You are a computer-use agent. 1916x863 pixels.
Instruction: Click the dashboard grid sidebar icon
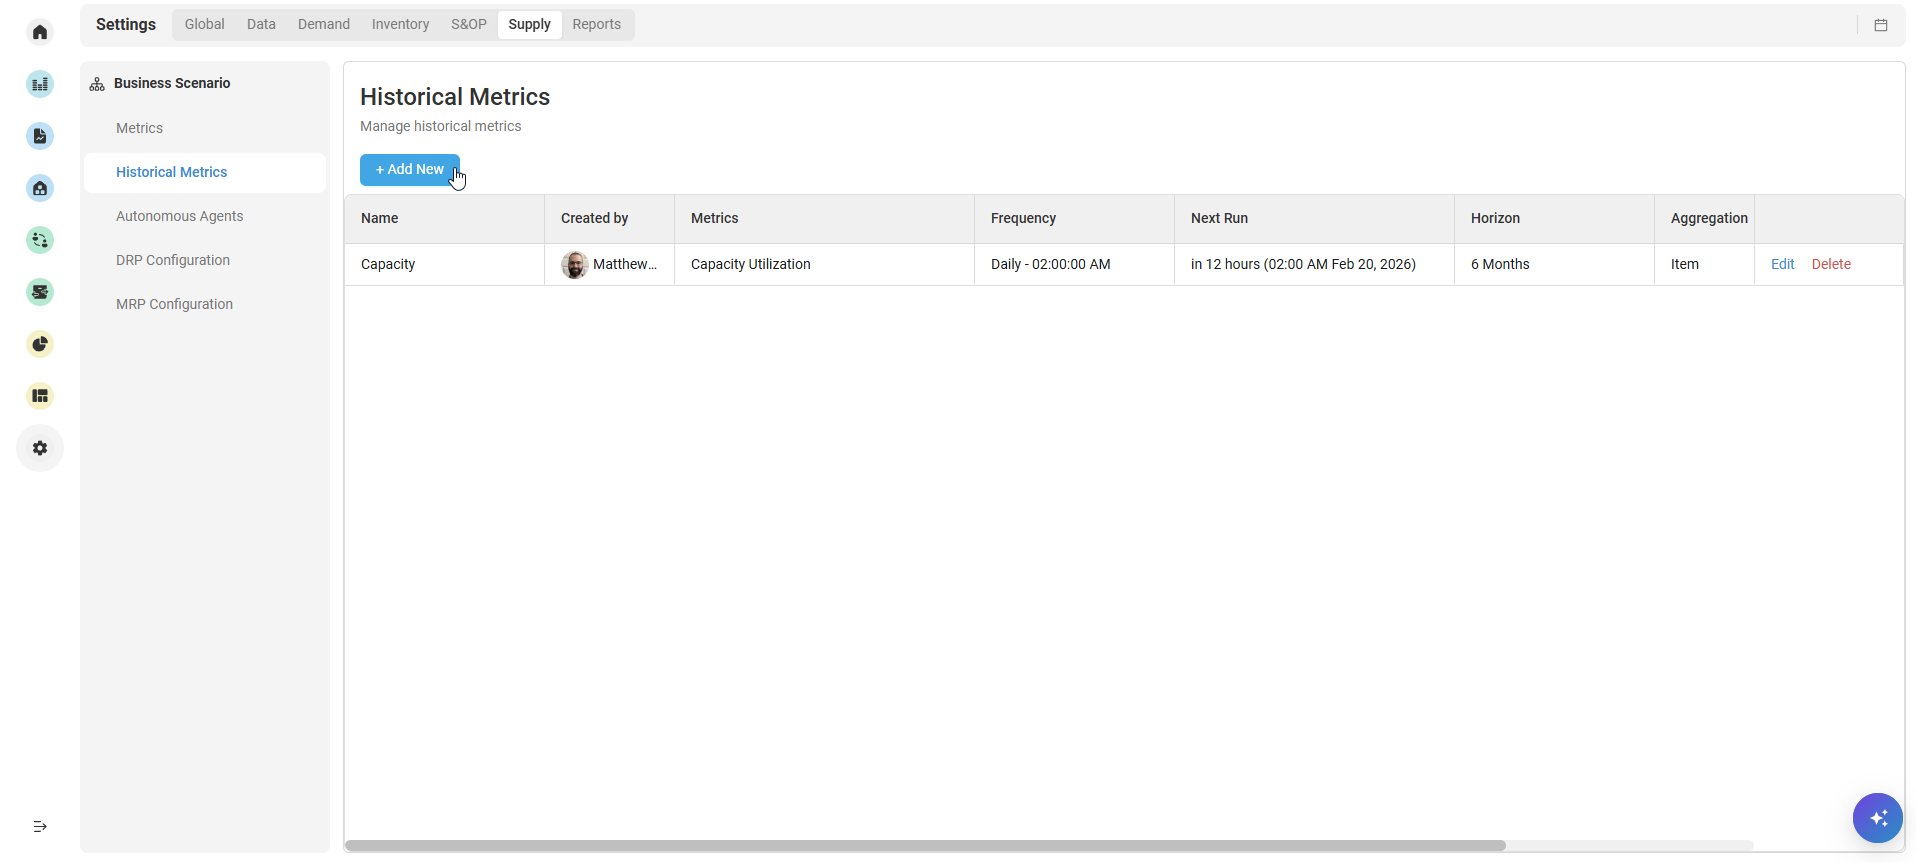[40, 396]
